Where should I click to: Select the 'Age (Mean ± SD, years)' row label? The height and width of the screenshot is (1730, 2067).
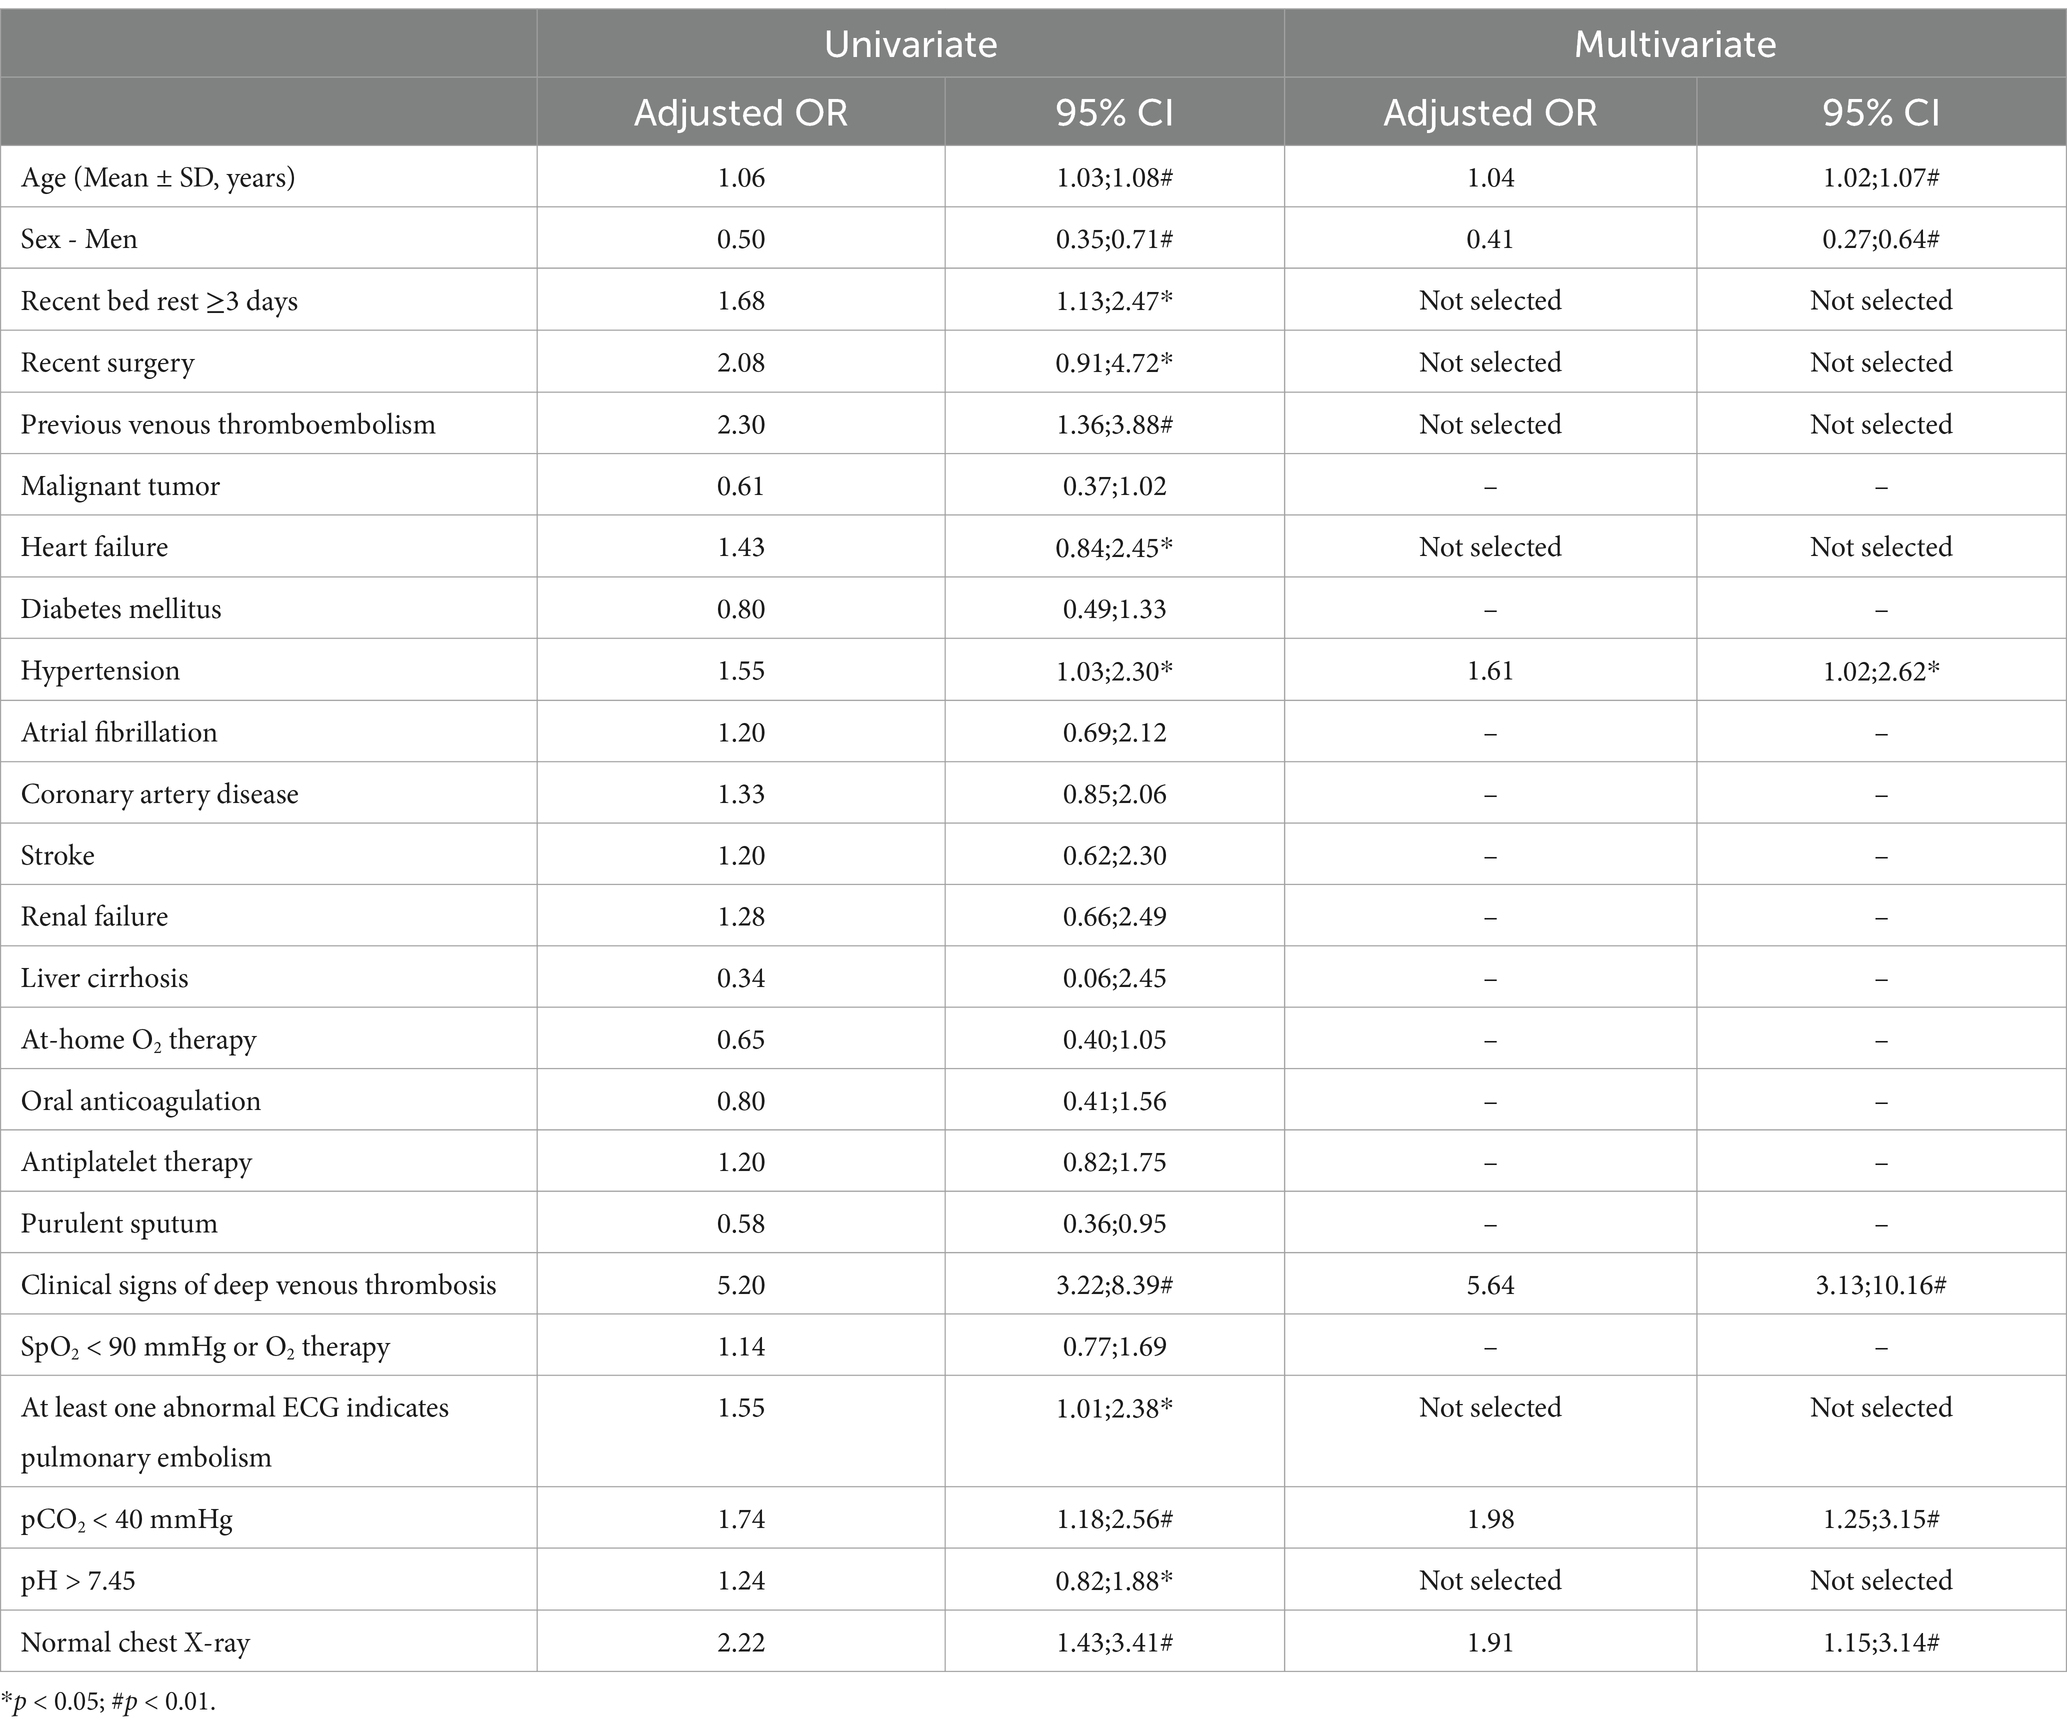(x=158, y=178)
